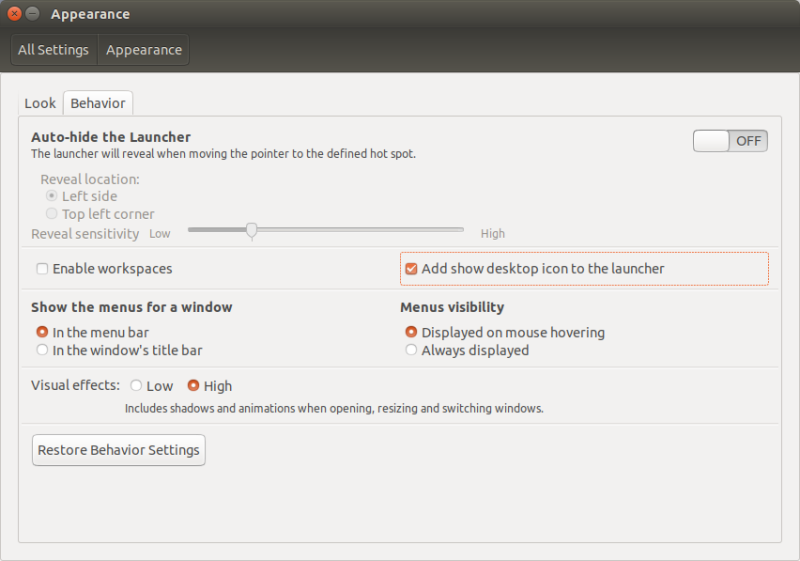Select the Behavior tab
This screenshot has width=800, height=561.
pyautogui.click(x=98, y=103)
